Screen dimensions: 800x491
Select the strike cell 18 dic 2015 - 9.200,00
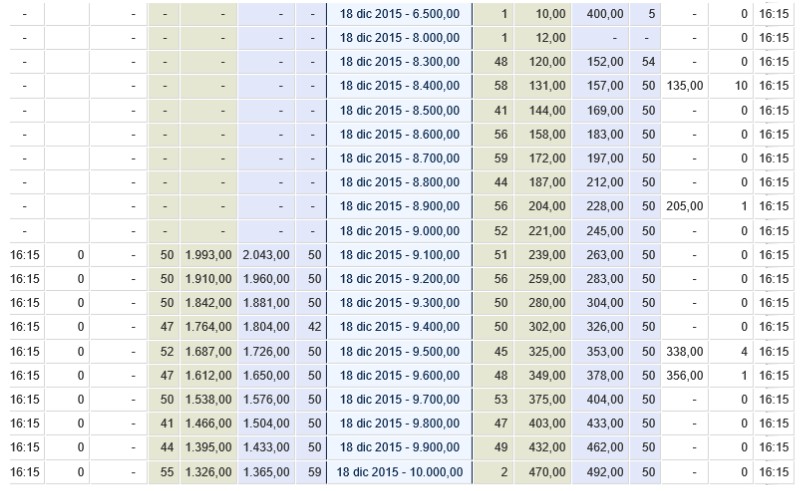pyautogui.click(x=399, y=279)
